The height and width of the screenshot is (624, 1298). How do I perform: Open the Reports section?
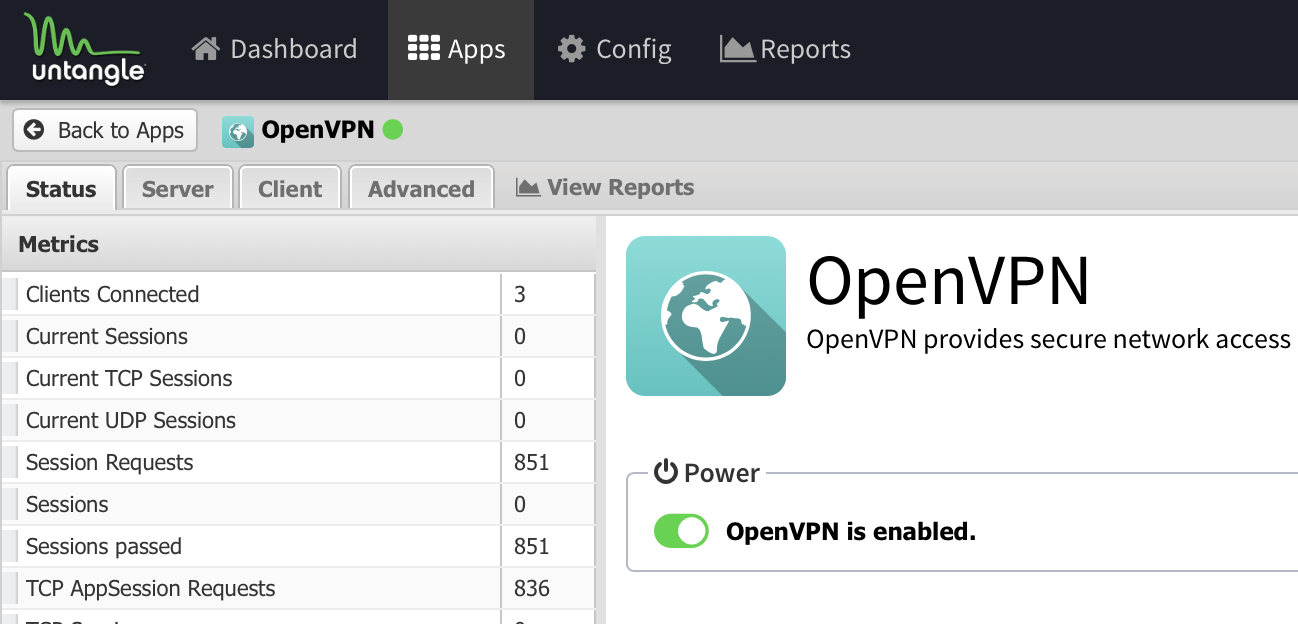pos(786,49)
